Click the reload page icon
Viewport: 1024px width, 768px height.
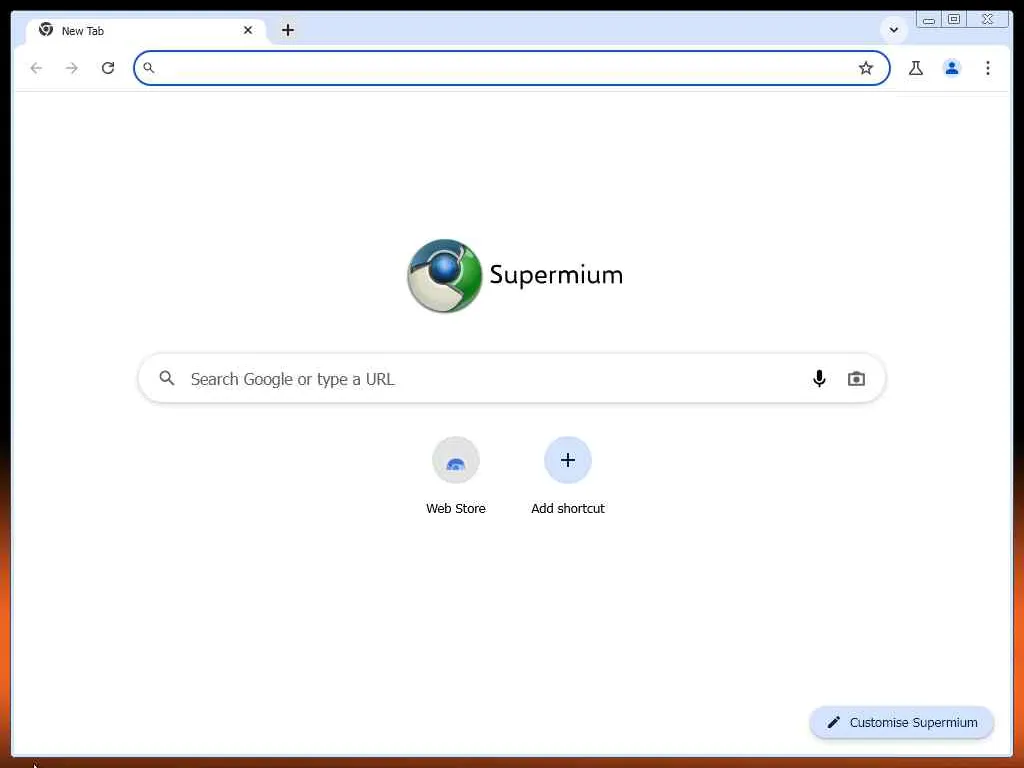(108, 68)
